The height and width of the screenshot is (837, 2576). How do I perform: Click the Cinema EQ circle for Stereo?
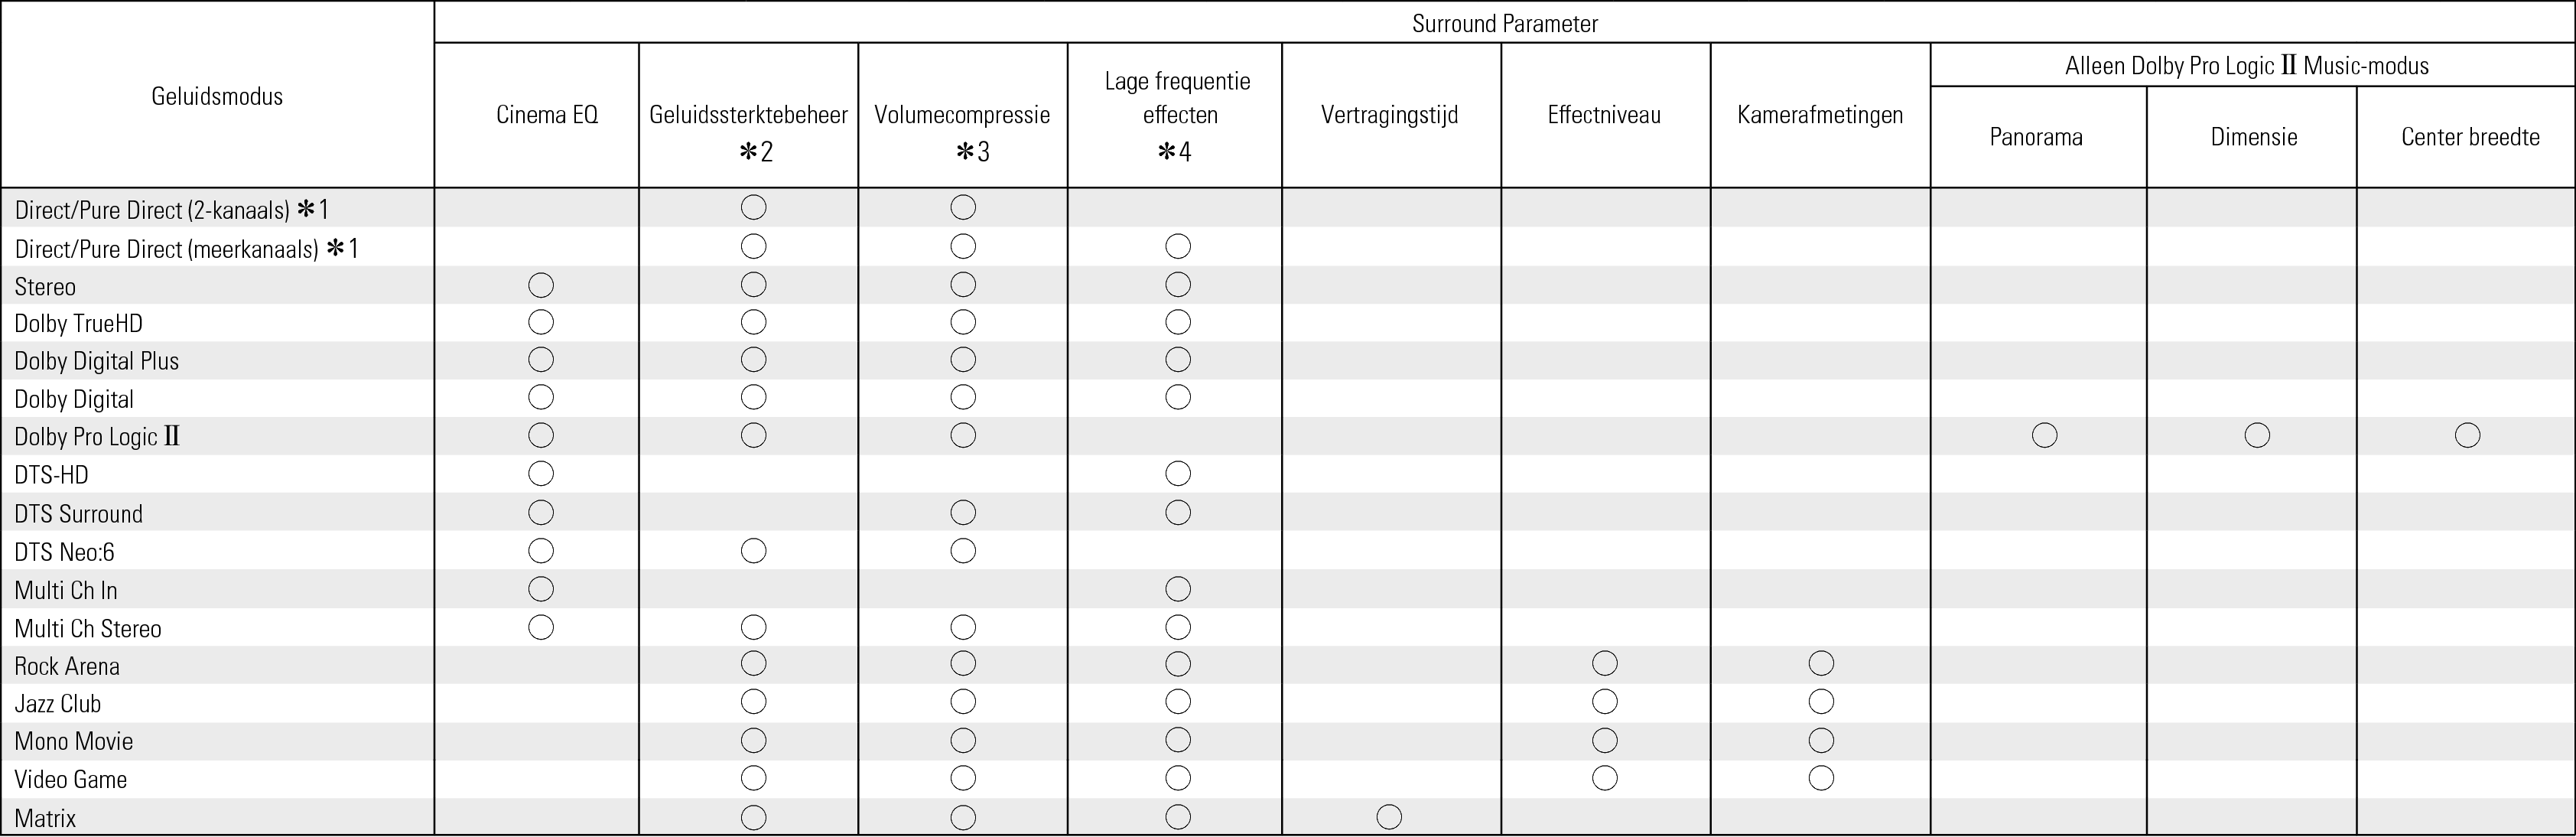click(540, 285)
